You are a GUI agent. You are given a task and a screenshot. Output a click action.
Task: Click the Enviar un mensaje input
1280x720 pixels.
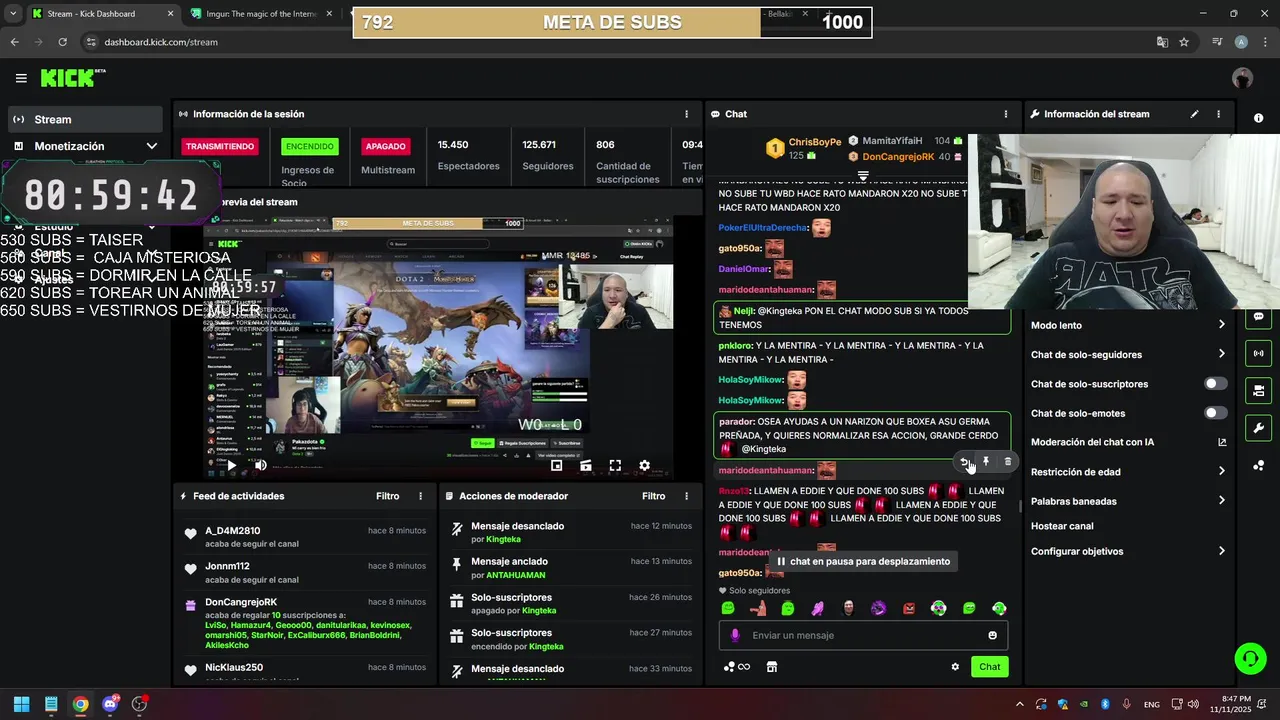tap(863, 635)
